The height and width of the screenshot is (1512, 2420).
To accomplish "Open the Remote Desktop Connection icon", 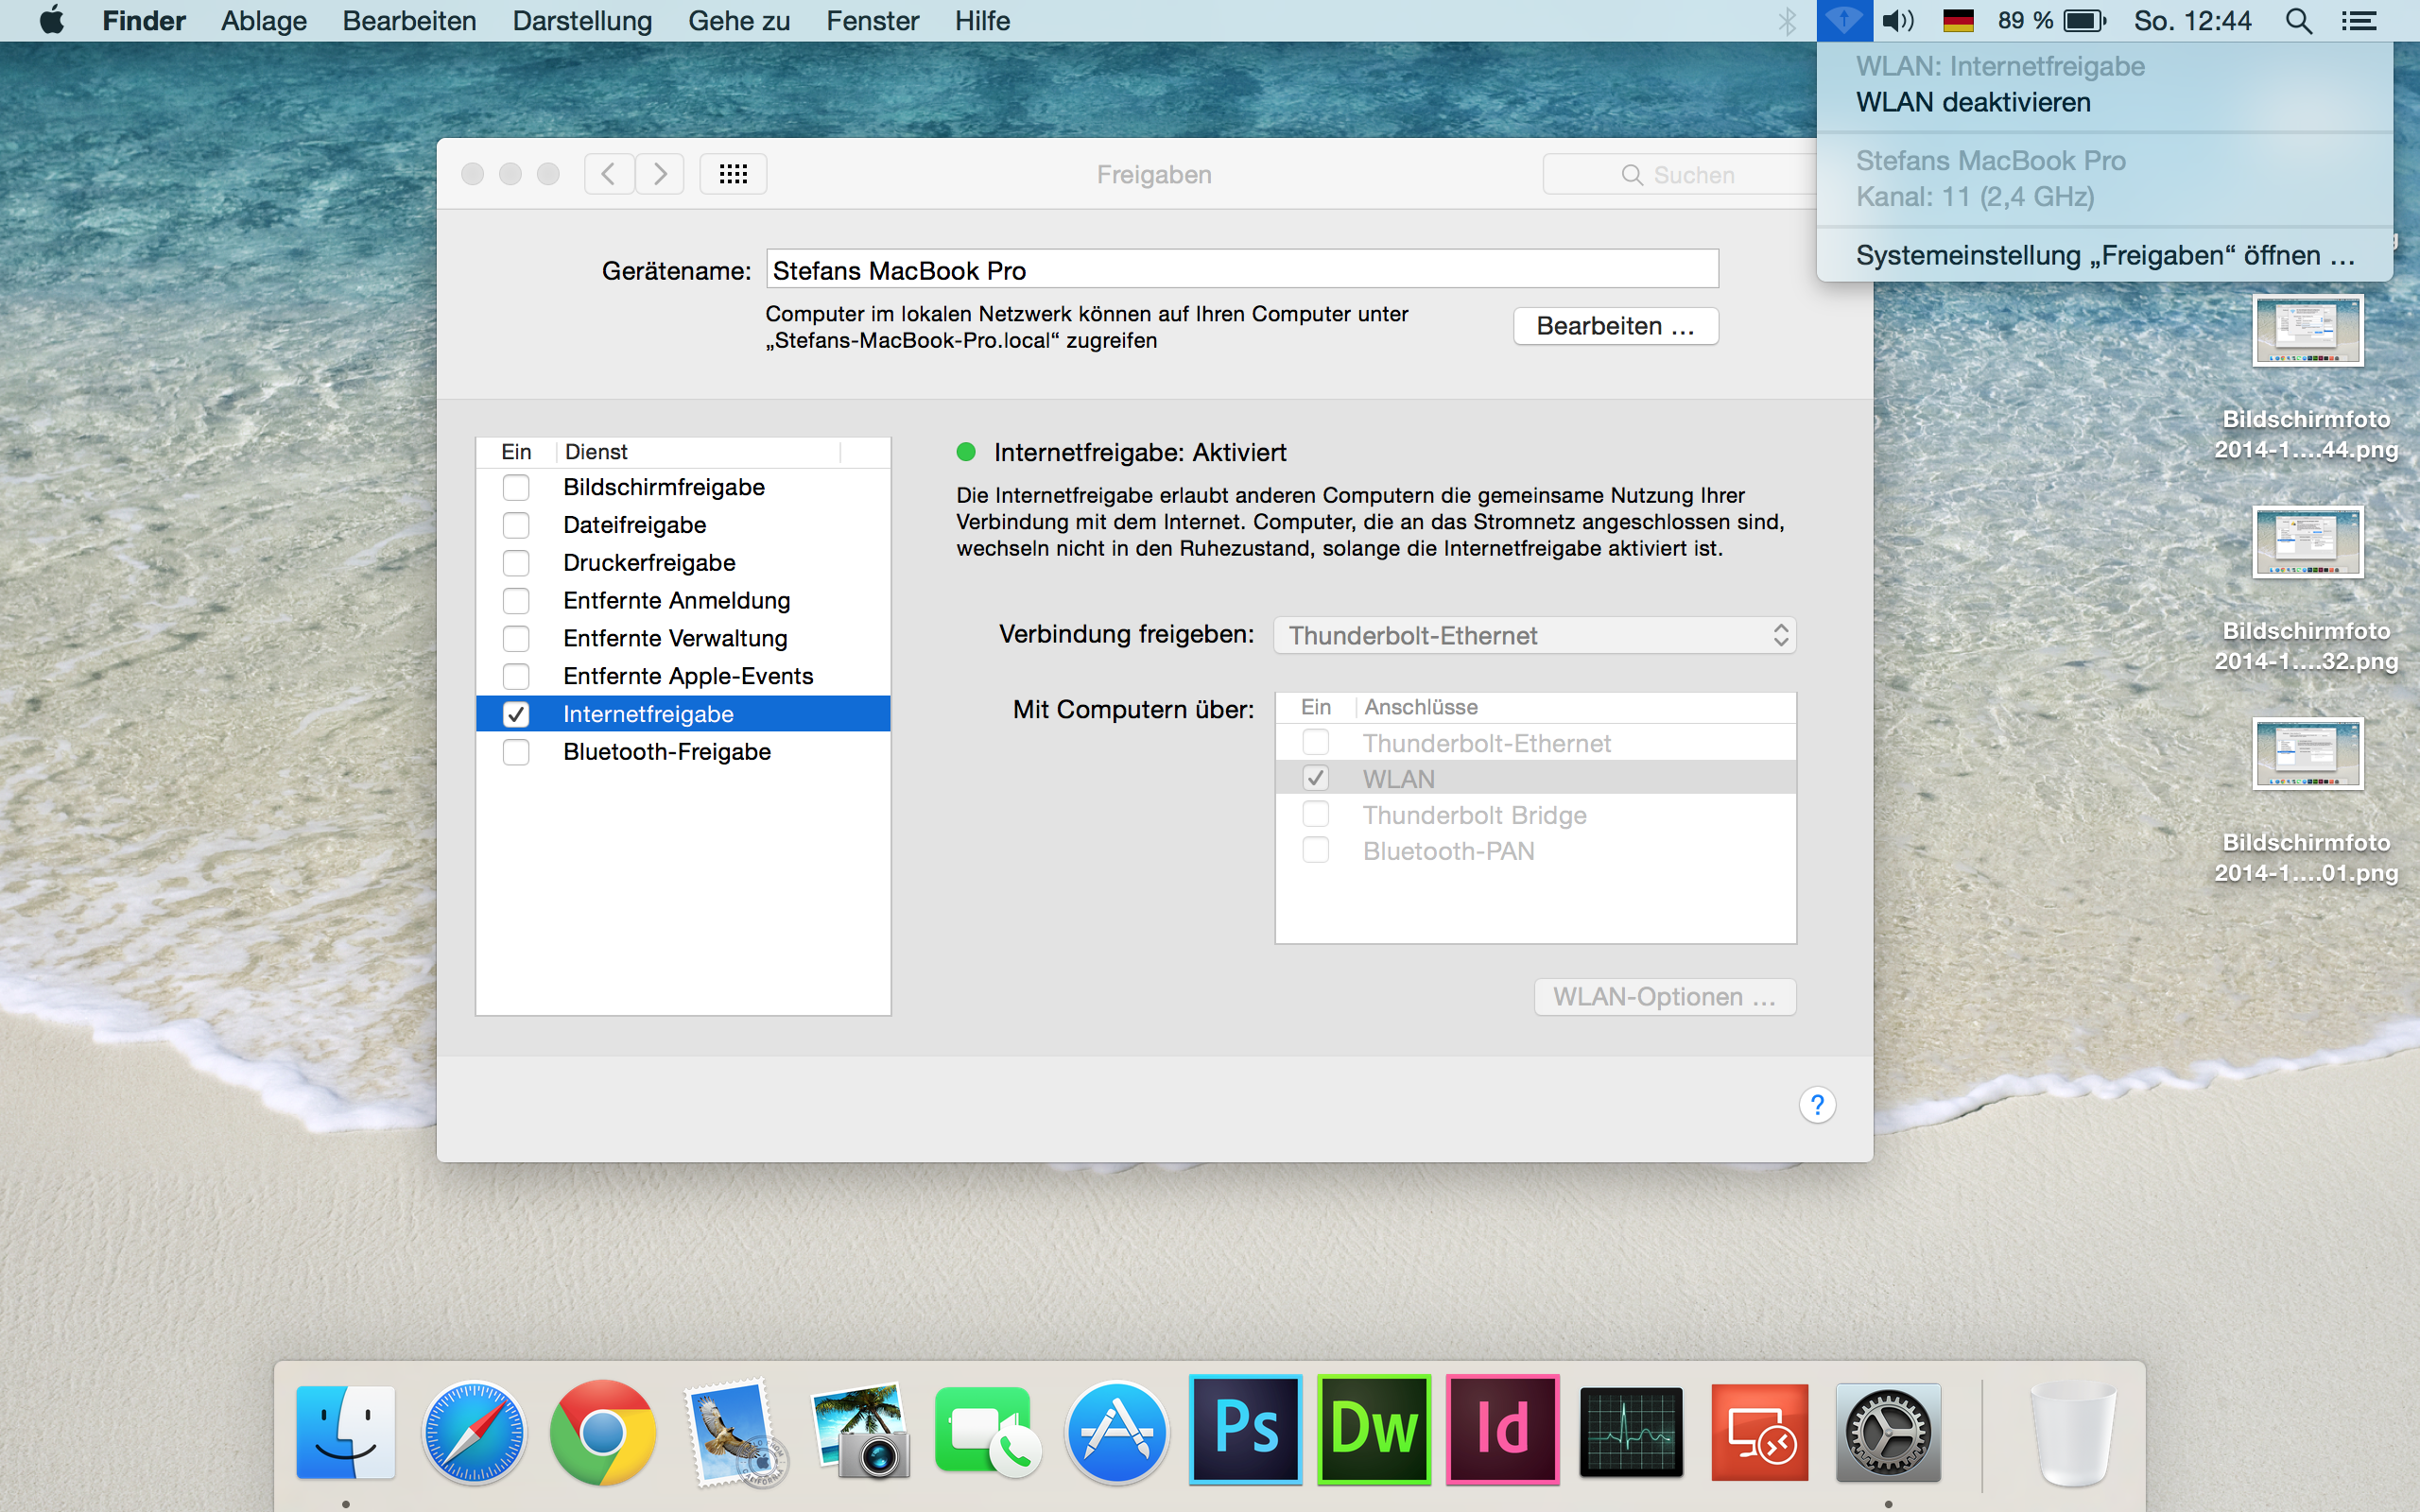I will (1759, 1431).
